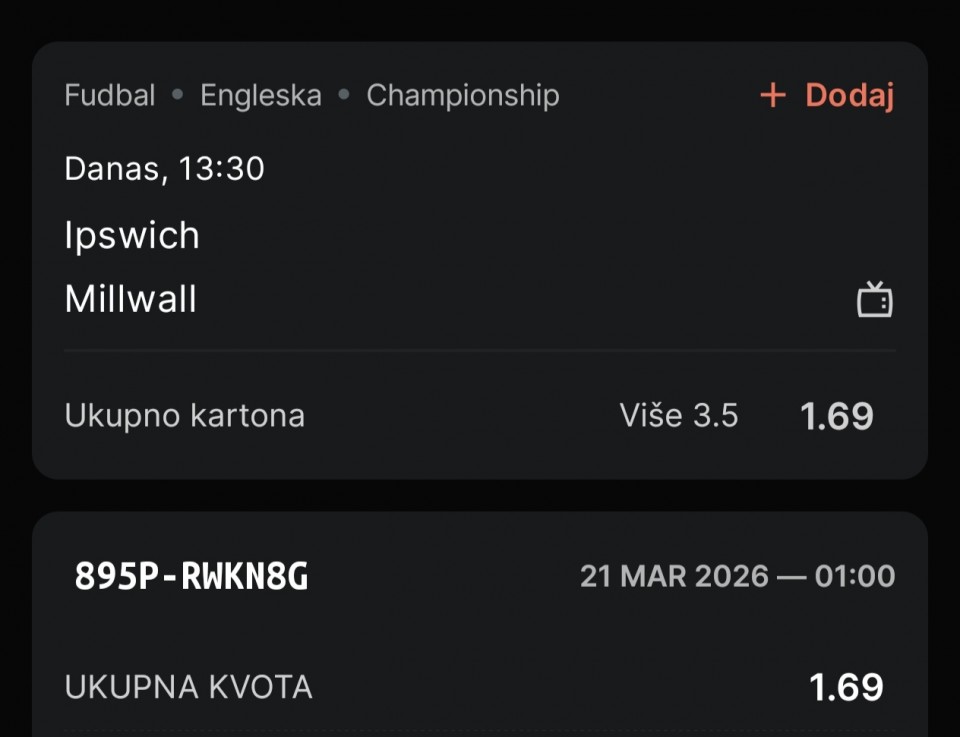Click the UKUPNA KVOTA label

click(188, 687)
